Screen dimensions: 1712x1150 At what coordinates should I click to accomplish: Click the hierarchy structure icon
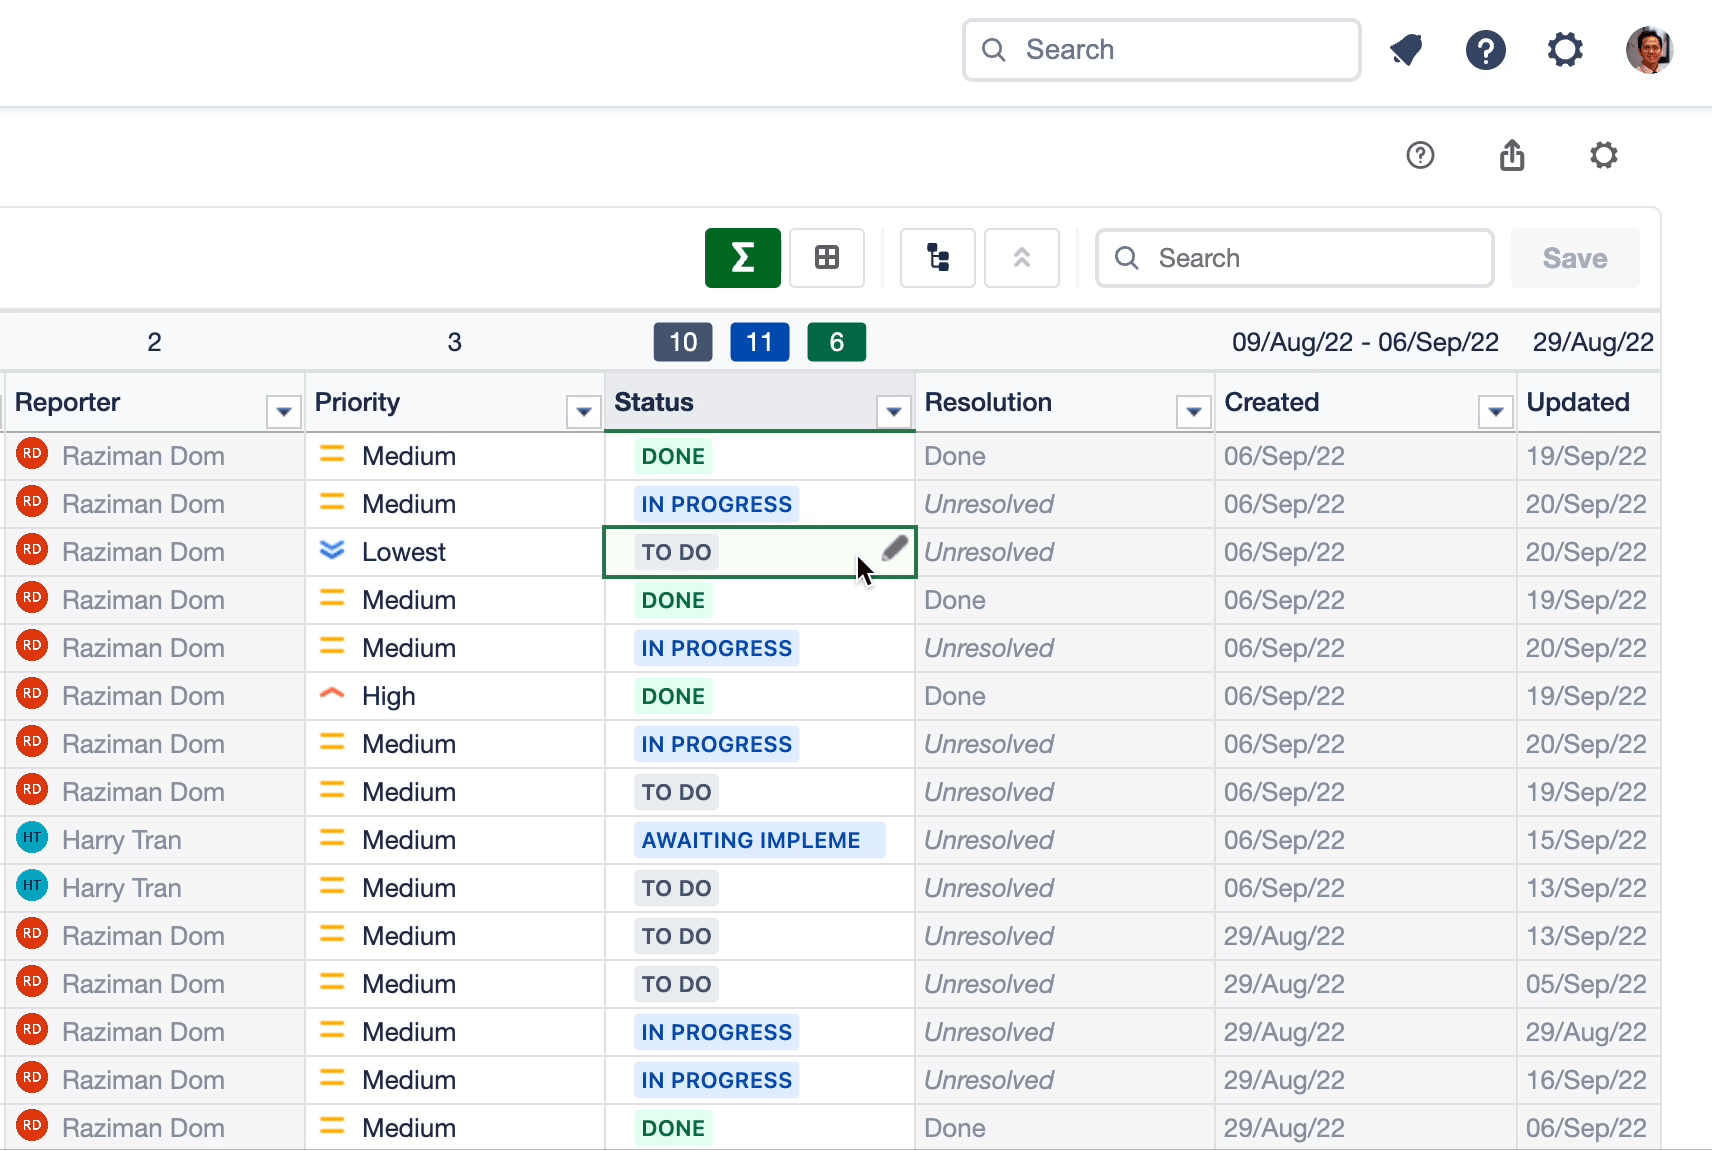[x=937, y=258]
